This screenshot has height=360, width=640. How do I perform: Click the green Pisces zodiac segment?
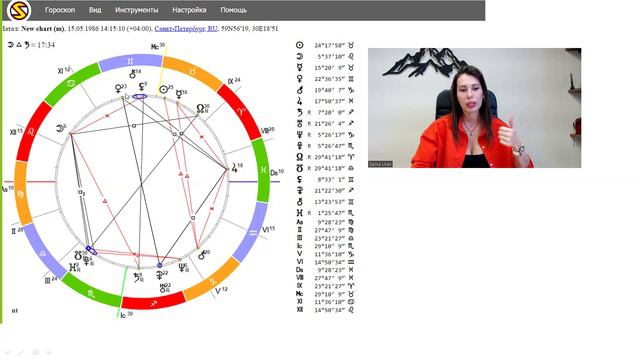(263, 170)
